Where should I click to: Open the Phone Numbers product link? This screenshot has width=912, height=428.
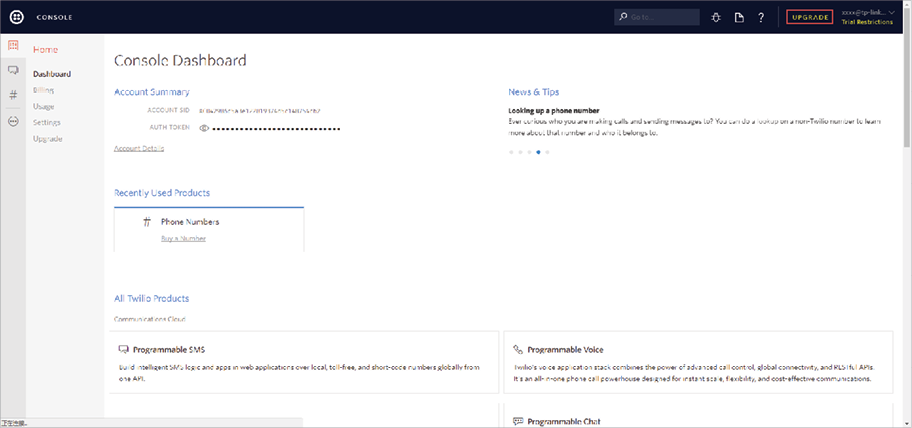[190, 222]
